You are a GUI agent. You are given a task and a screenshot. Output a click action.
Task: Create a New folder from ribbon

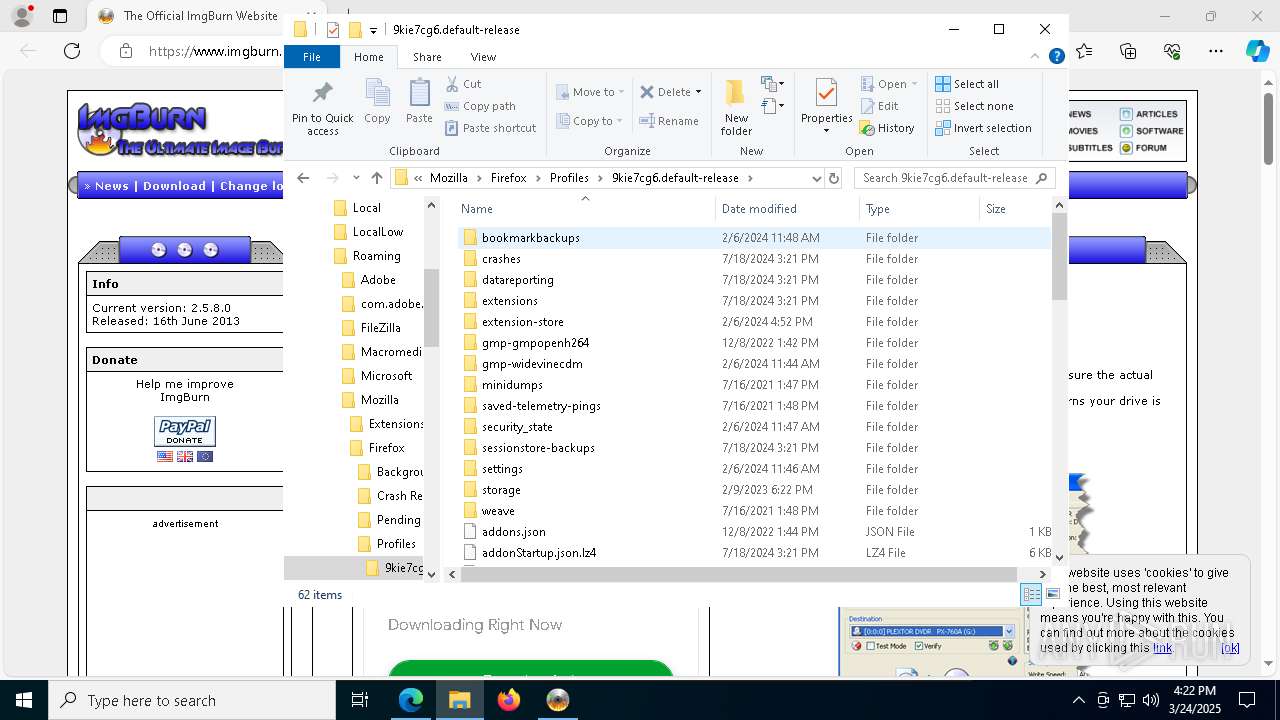click(x=736, y=107)
